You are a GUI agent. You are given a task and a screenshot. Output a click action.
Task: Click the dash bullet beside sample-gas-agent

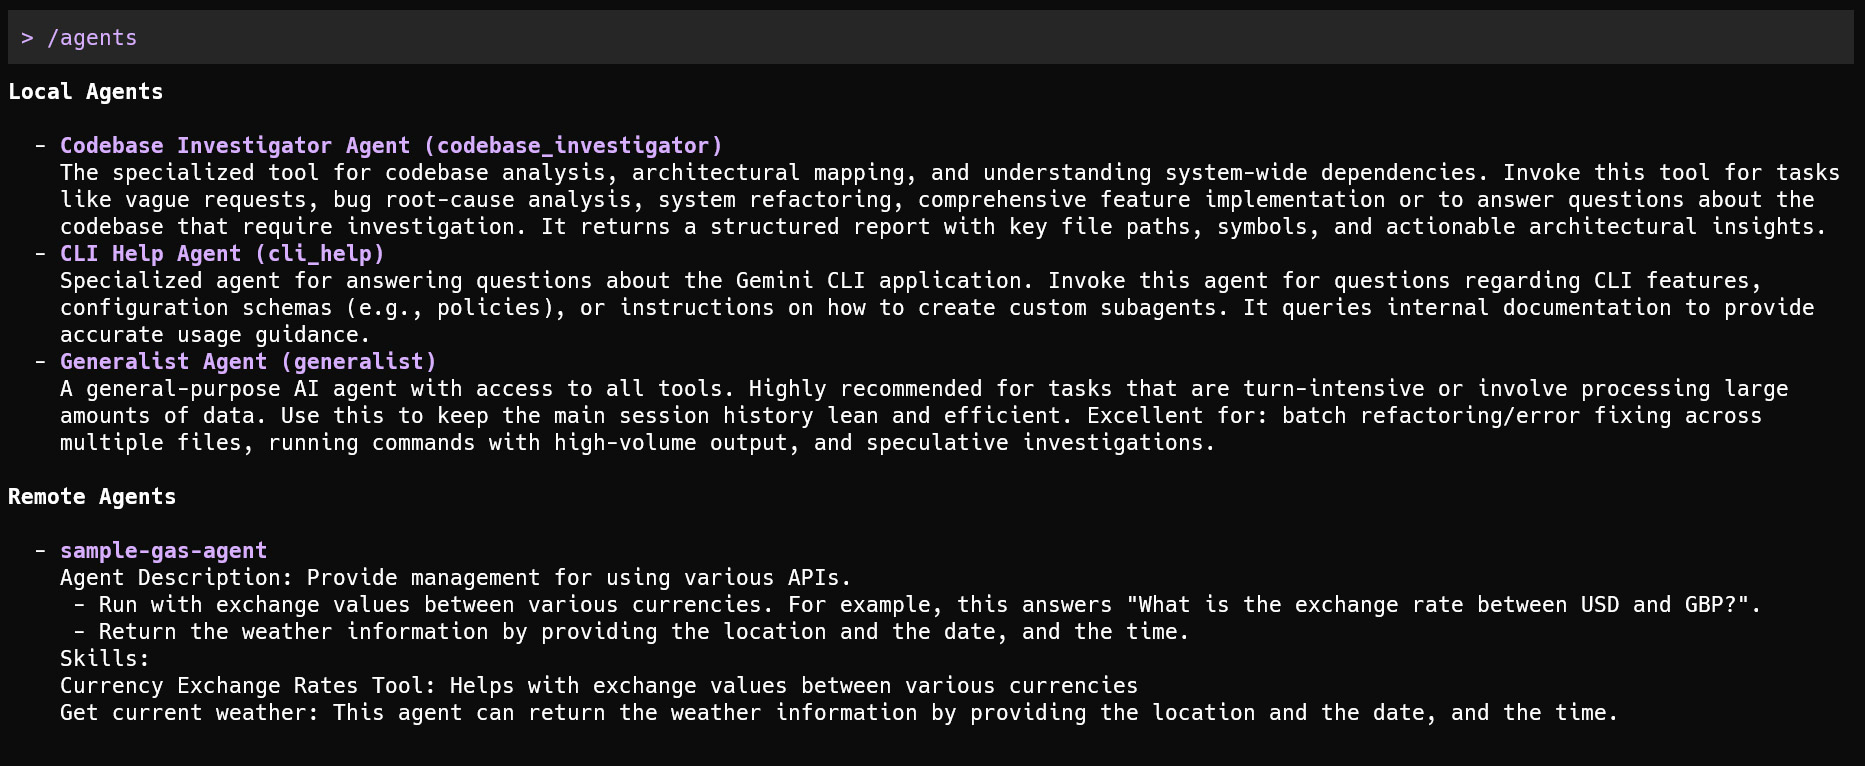click(x=40, y=551)
